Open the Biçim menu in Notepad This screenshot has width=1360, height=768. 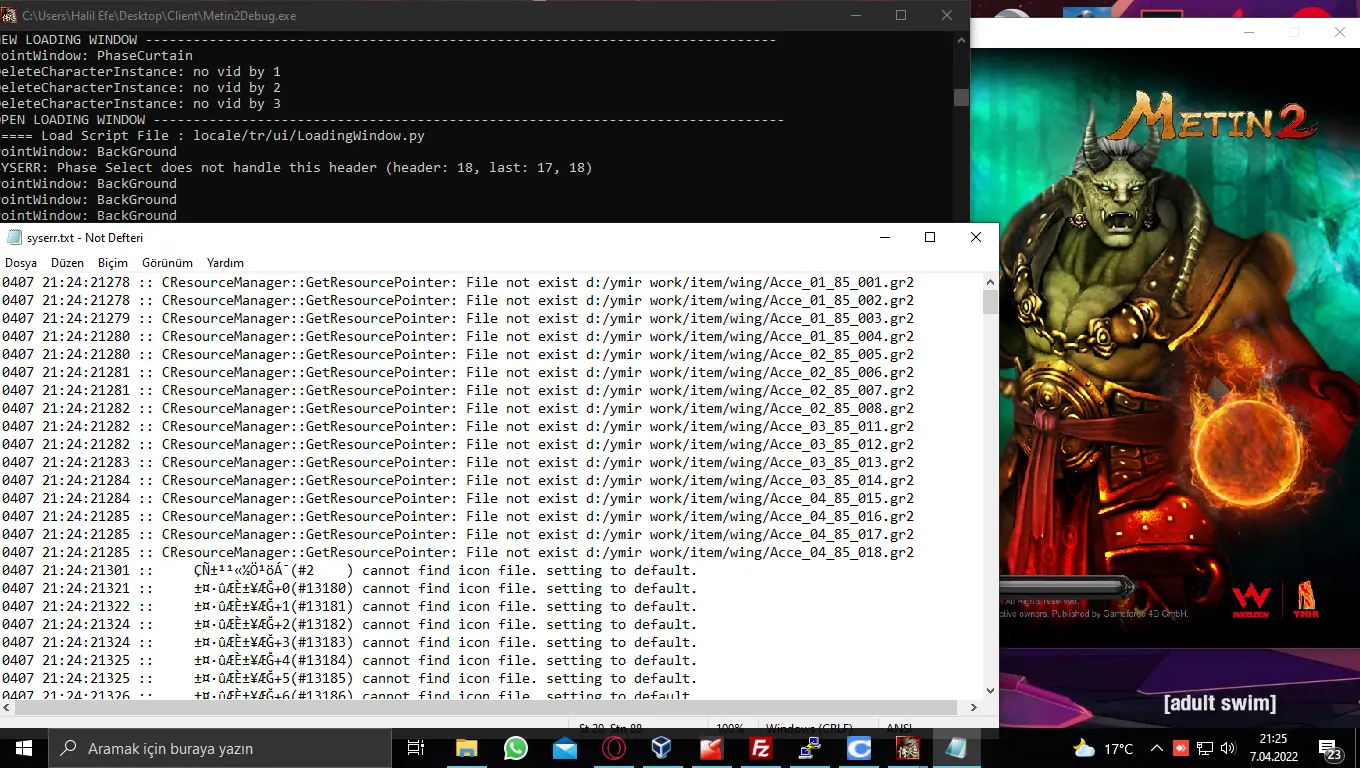(x=113, y=263)
